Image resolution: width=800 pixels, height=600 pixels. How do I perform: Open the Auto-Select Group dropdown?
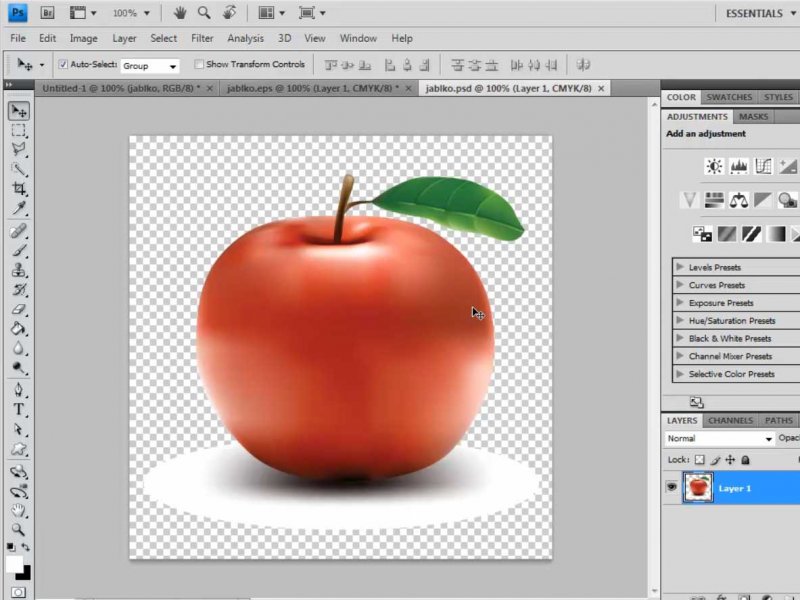(149, 66)
